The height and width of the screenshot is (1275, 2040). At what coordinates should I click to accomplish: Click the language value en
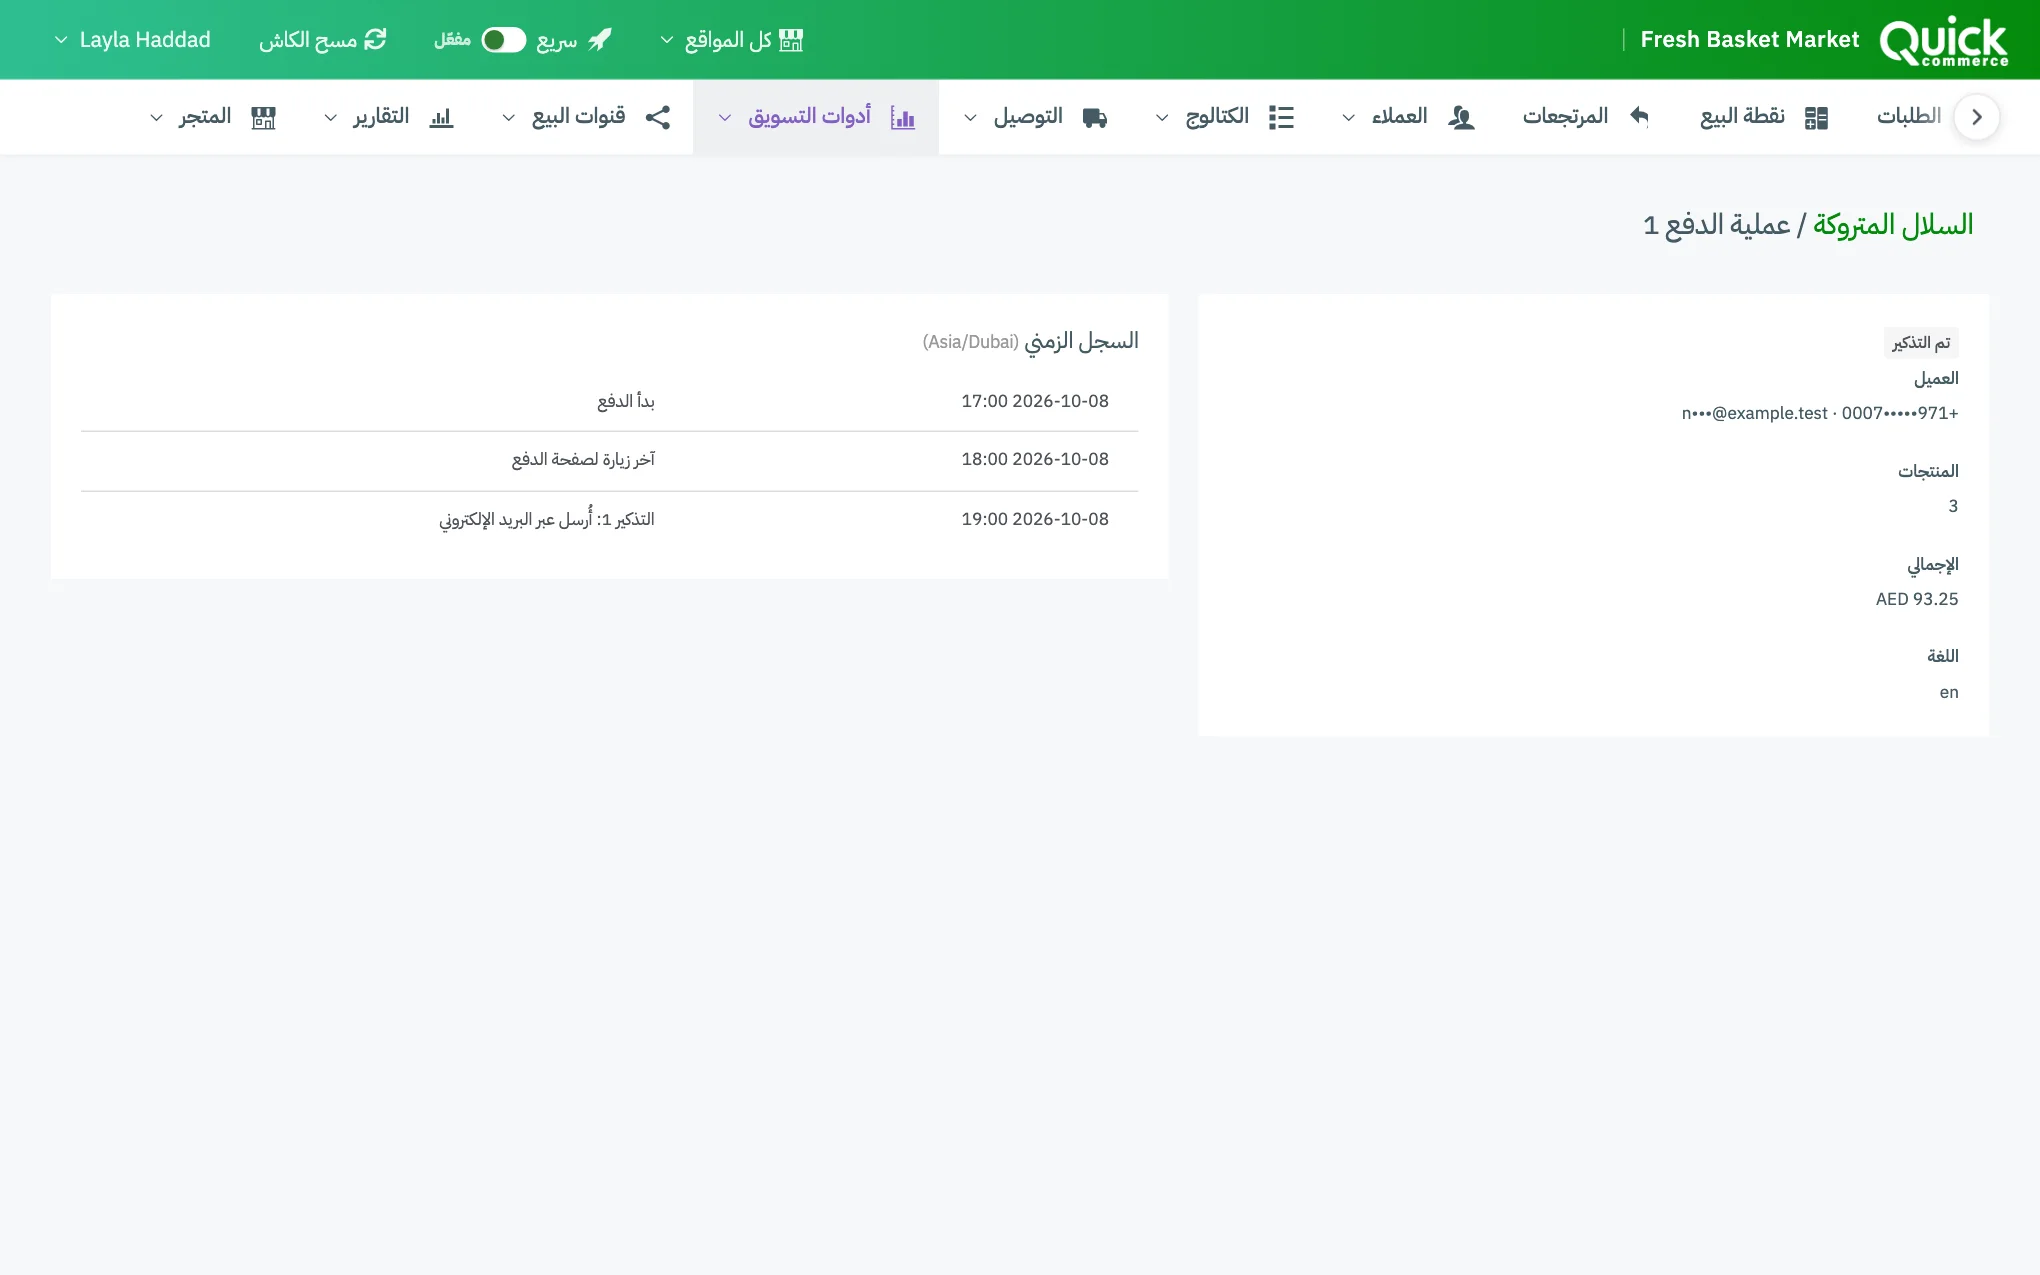pos(1948,692)
